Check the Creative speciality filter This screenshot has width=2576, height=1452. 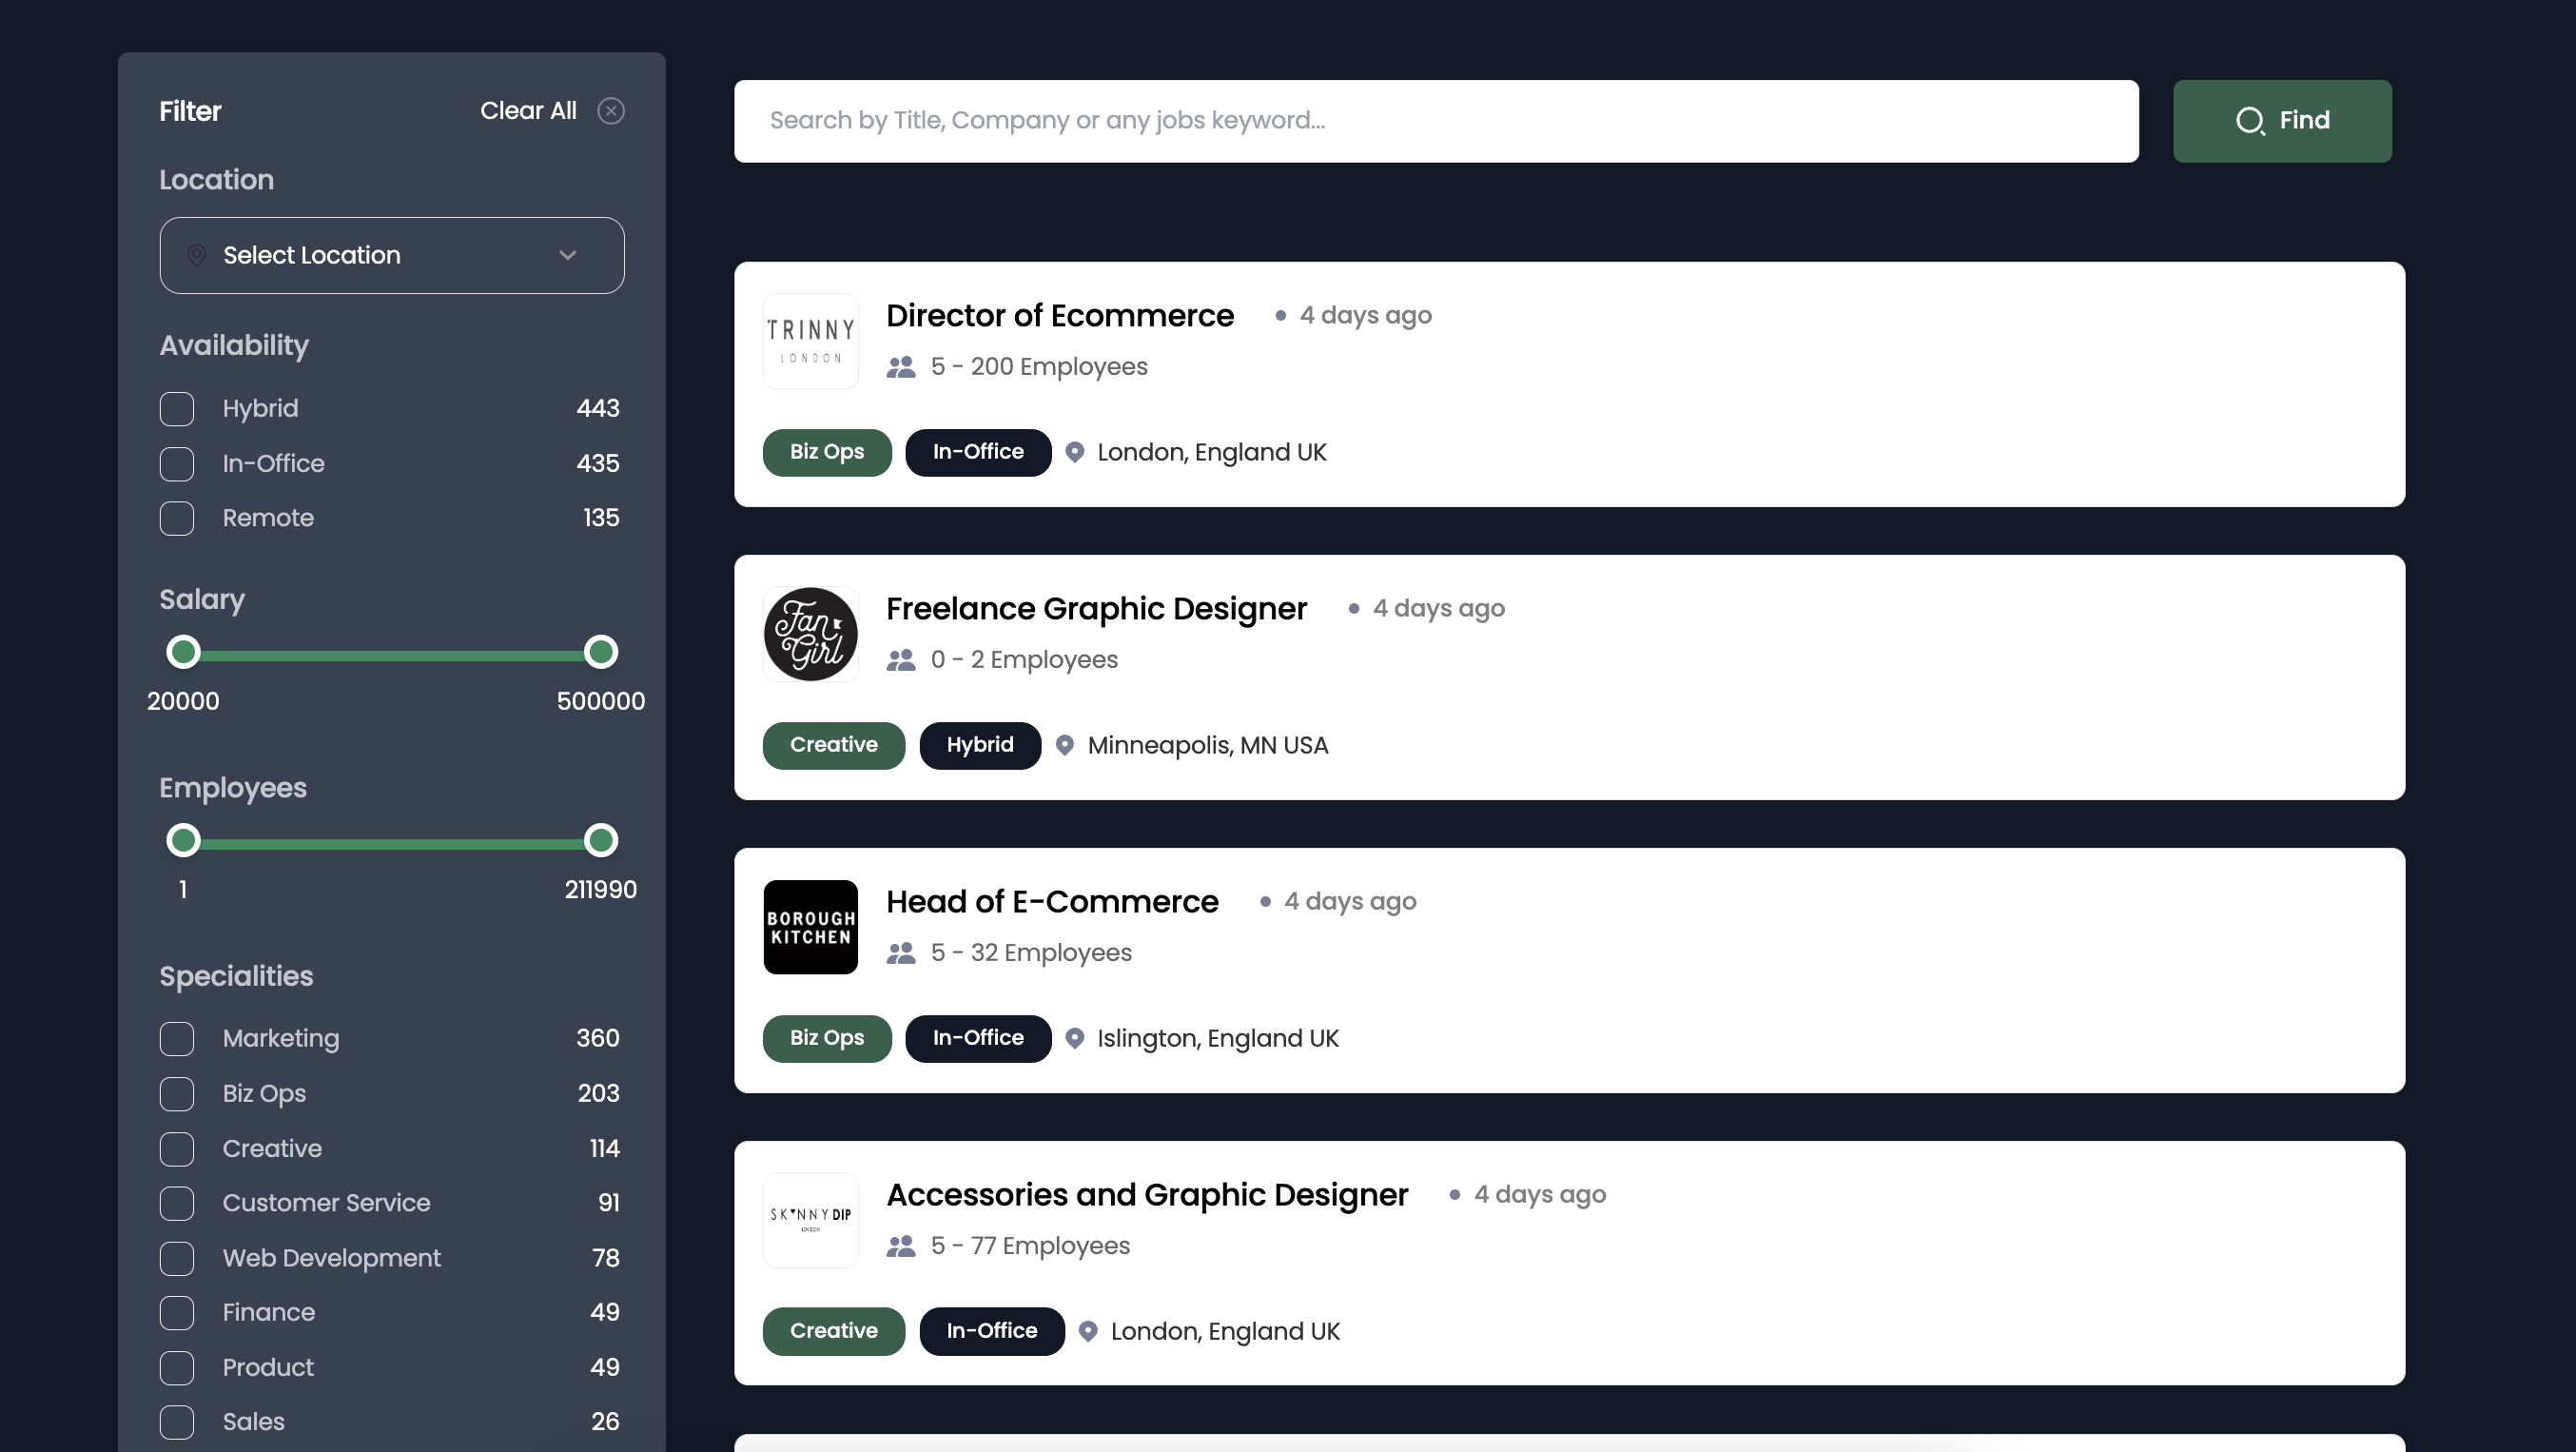coord(177,1149)
